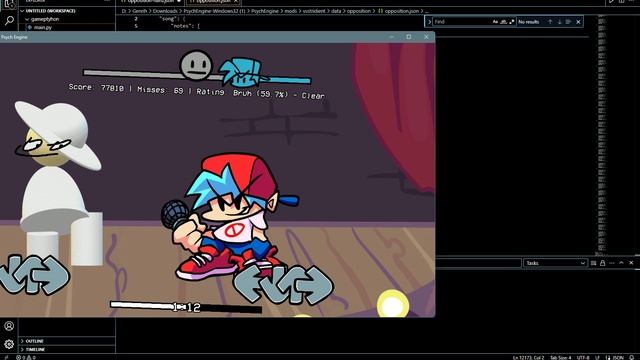The image size is (640, 360).
Task: Open the Manage gear settings icon
Action: (9, 344)
